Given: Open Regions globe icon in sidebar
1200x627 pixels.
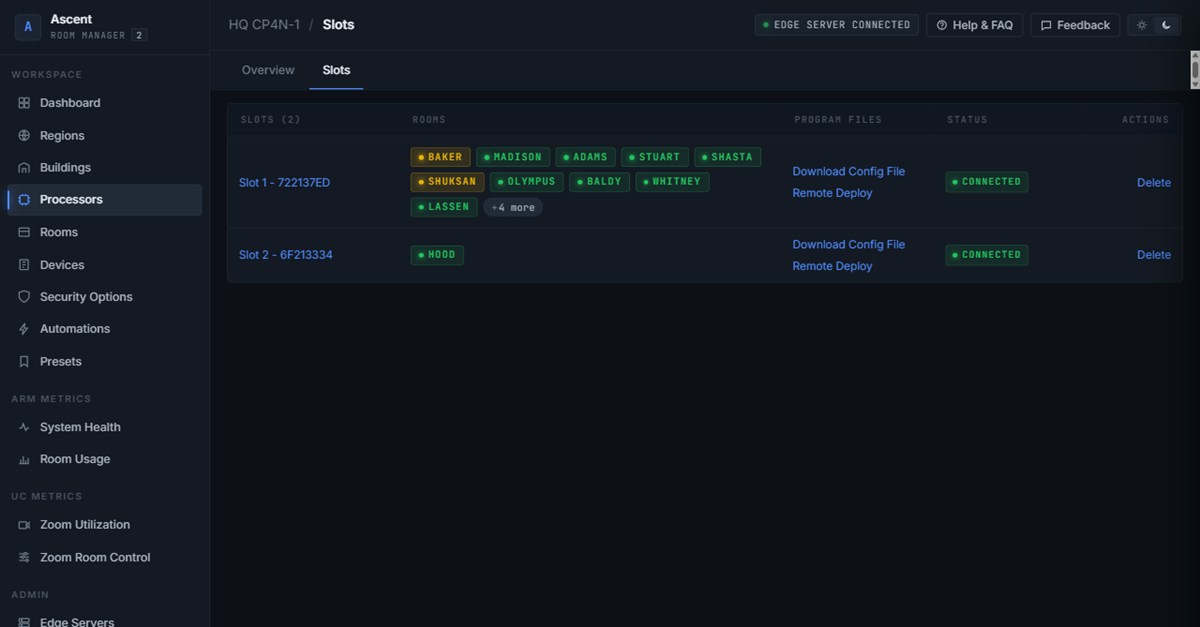Looking at the screenshot, I should point(24,135).
